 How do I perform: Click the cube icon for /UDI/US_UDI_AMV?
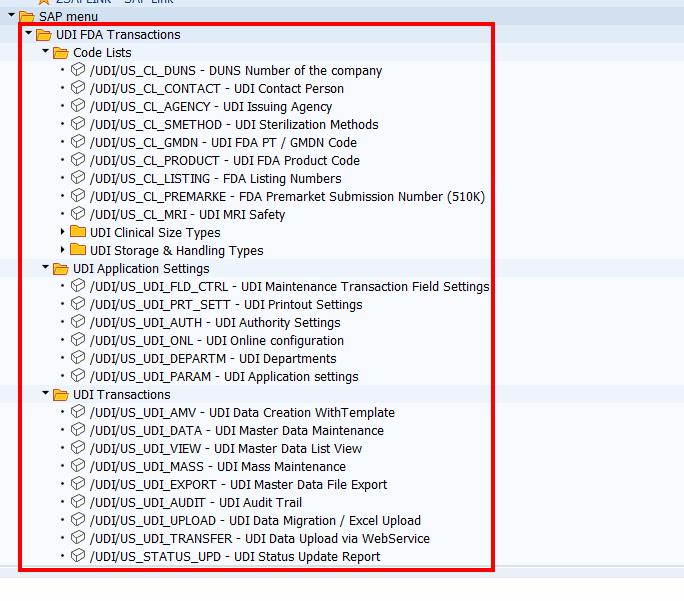(x=78, y=412)
